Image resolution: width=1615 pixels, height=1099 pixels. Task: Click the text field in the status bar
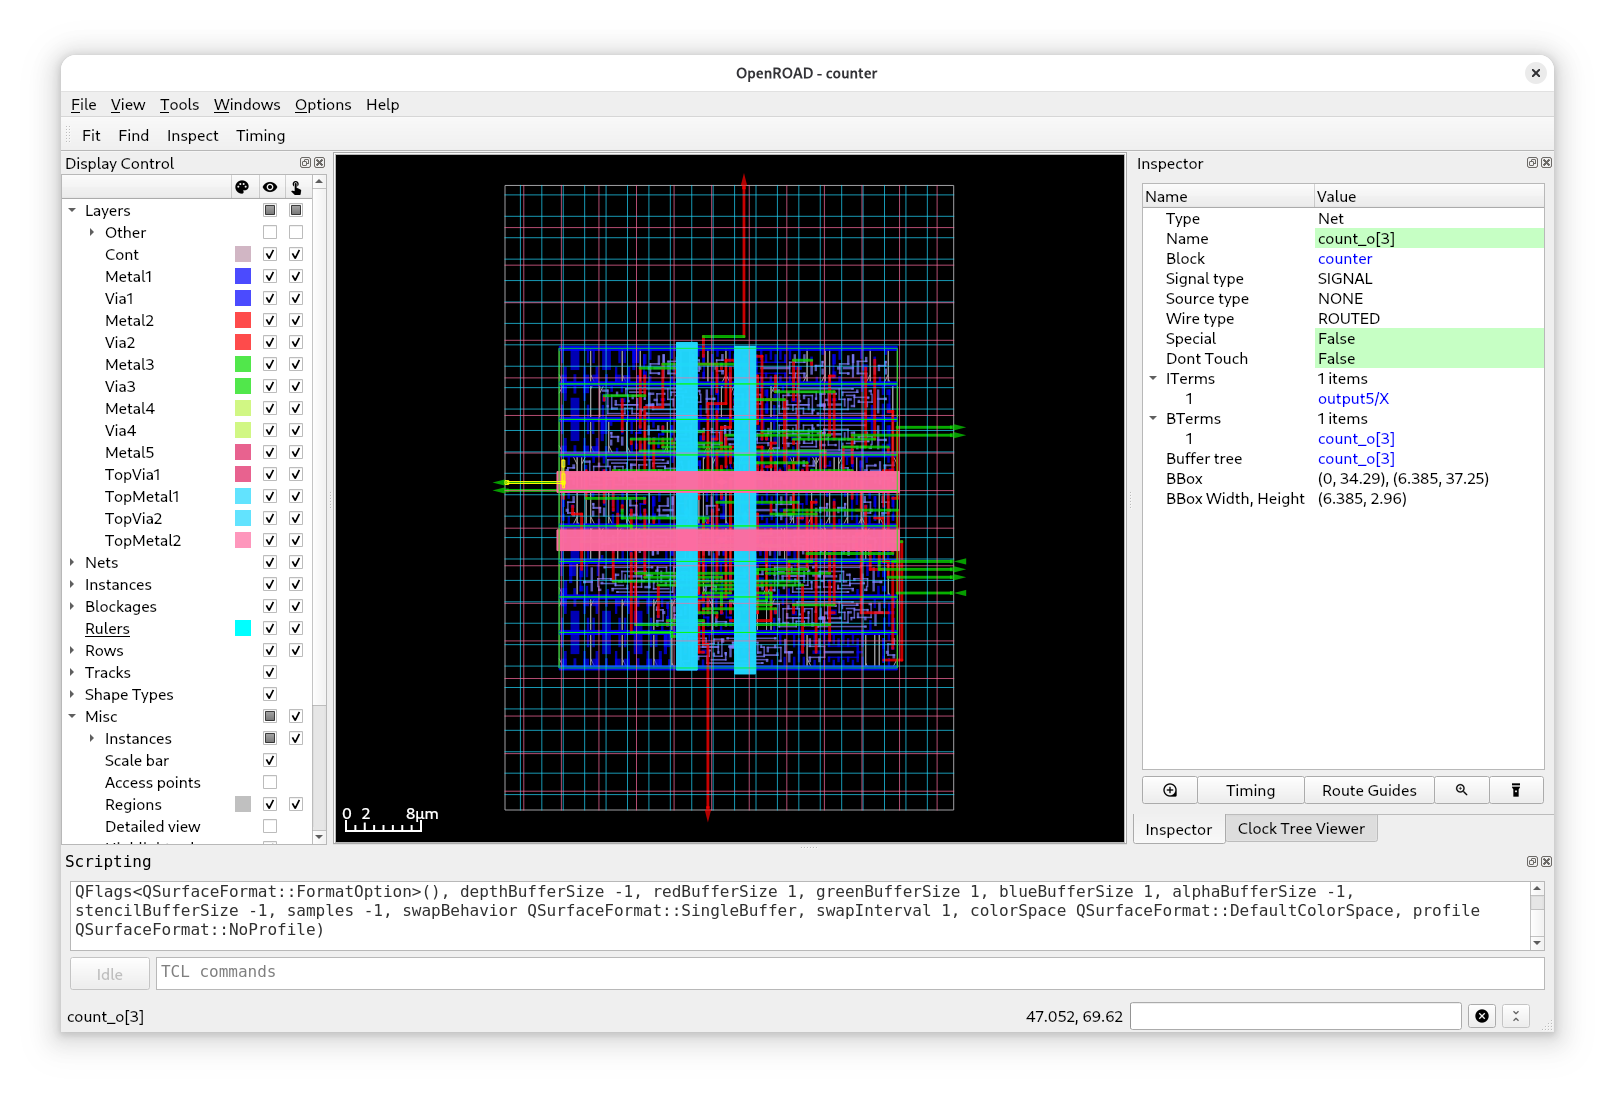click(1296, 1016)
